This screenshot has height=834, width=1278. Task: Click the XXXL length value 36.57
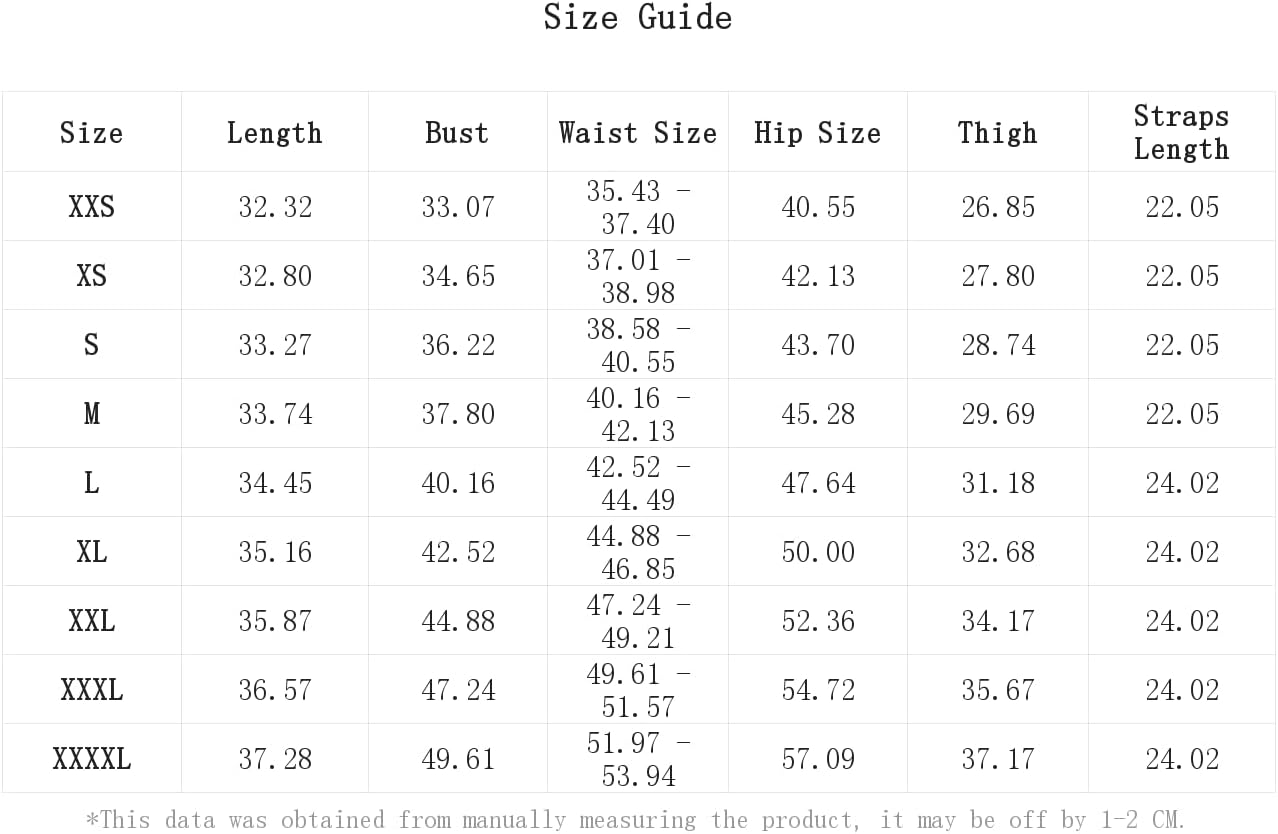(274, 690)
